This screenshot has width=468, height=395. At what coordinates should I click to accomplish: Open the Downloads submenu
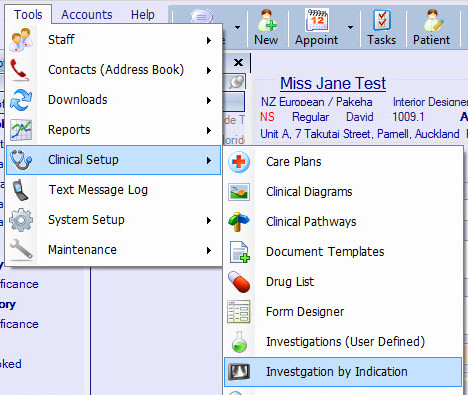point(113,100)
